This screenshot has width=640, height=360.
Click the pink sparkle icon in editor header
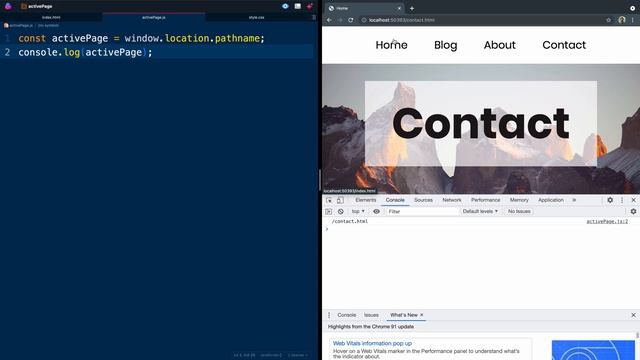tap(310, 6)
